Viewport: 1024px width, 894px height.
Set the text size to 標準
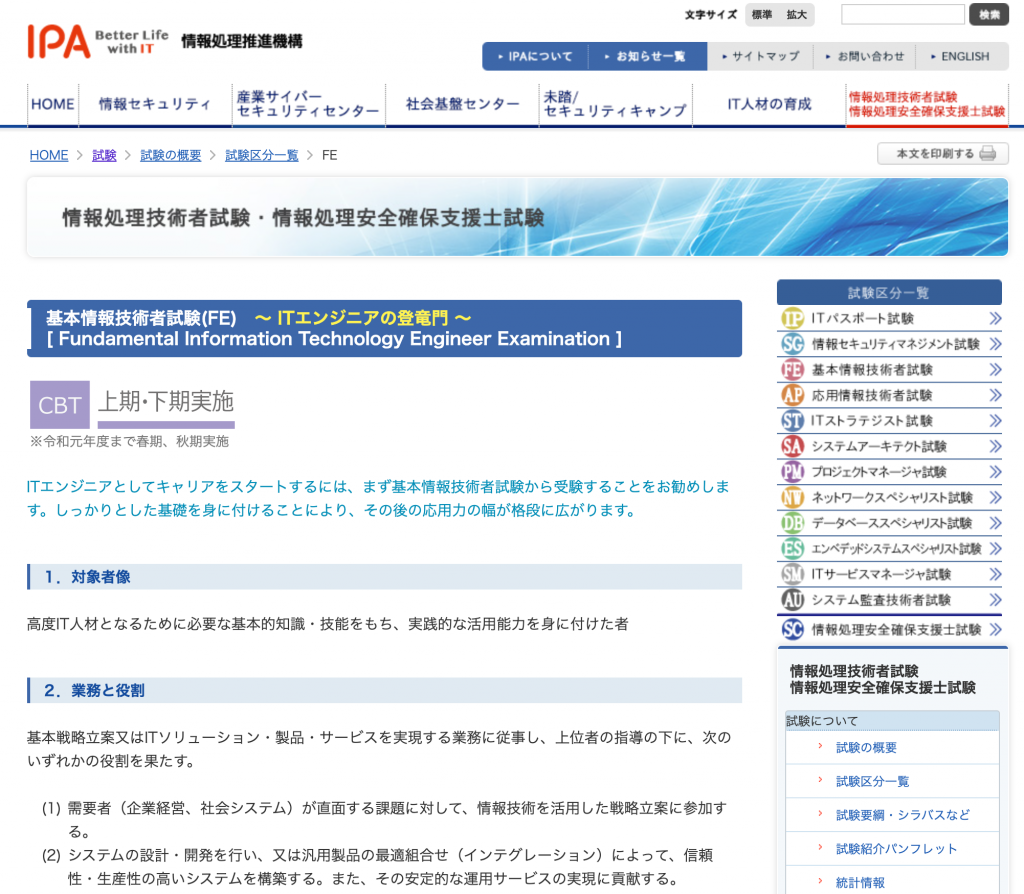point(762,14)
